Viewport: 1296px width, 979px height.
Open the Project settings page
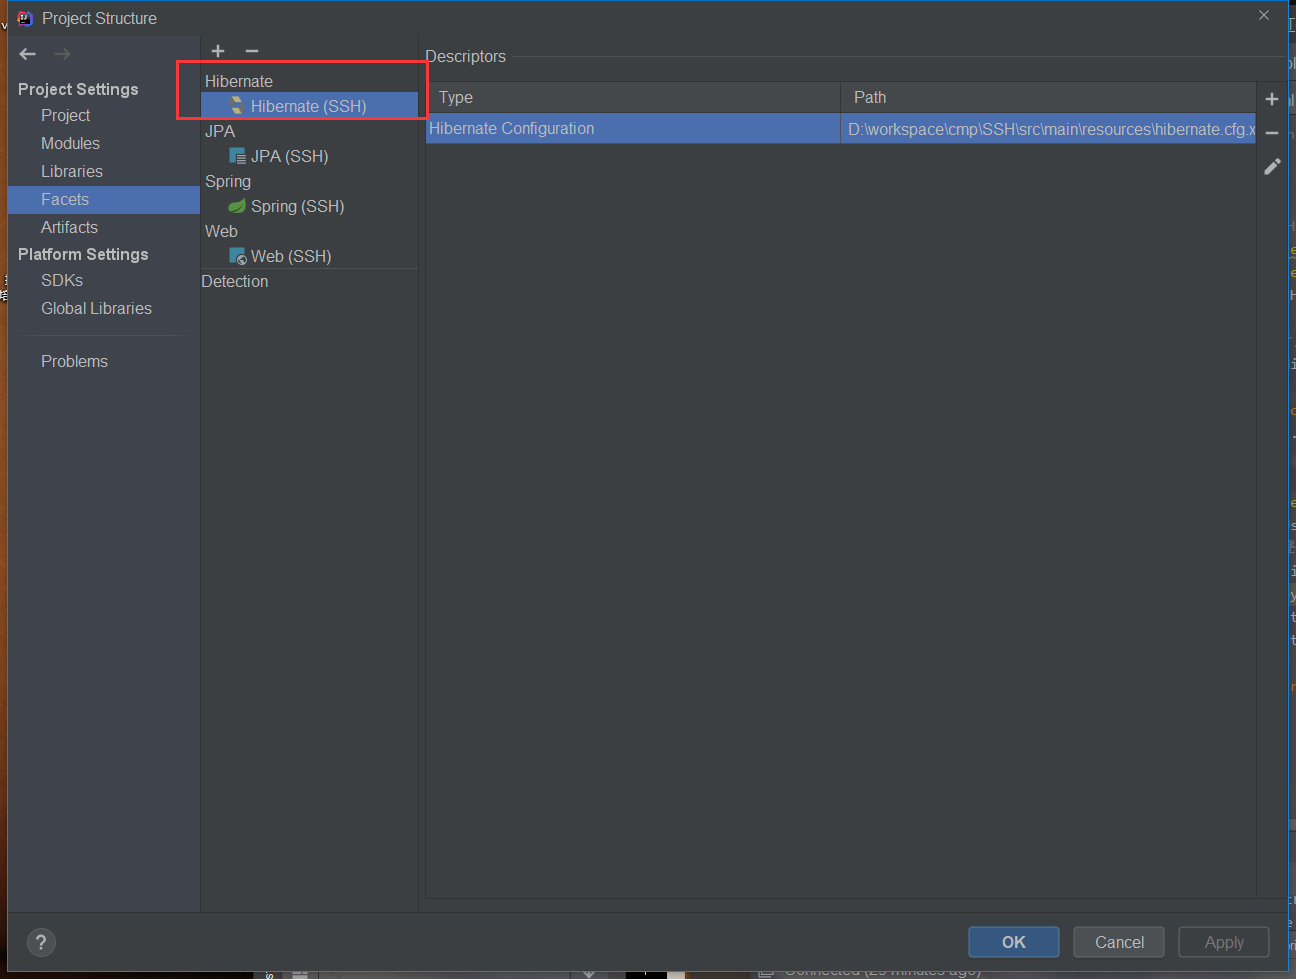click(65, 116)
